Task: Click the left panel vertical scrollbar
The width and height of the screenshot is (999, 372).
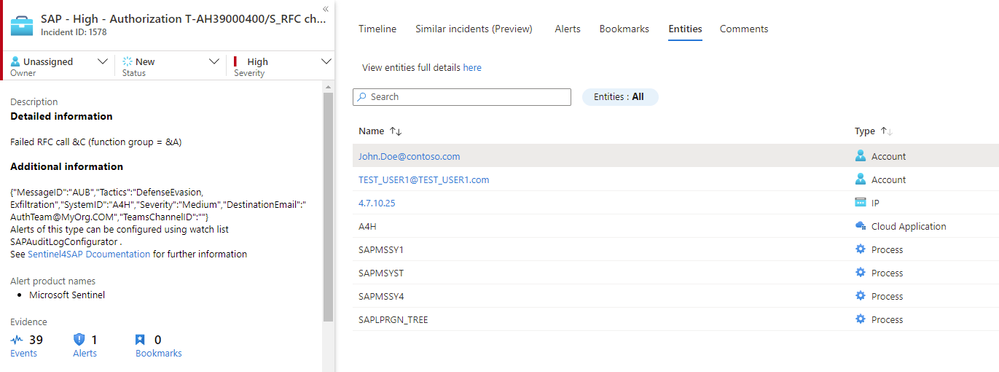Action: [328, 206]
